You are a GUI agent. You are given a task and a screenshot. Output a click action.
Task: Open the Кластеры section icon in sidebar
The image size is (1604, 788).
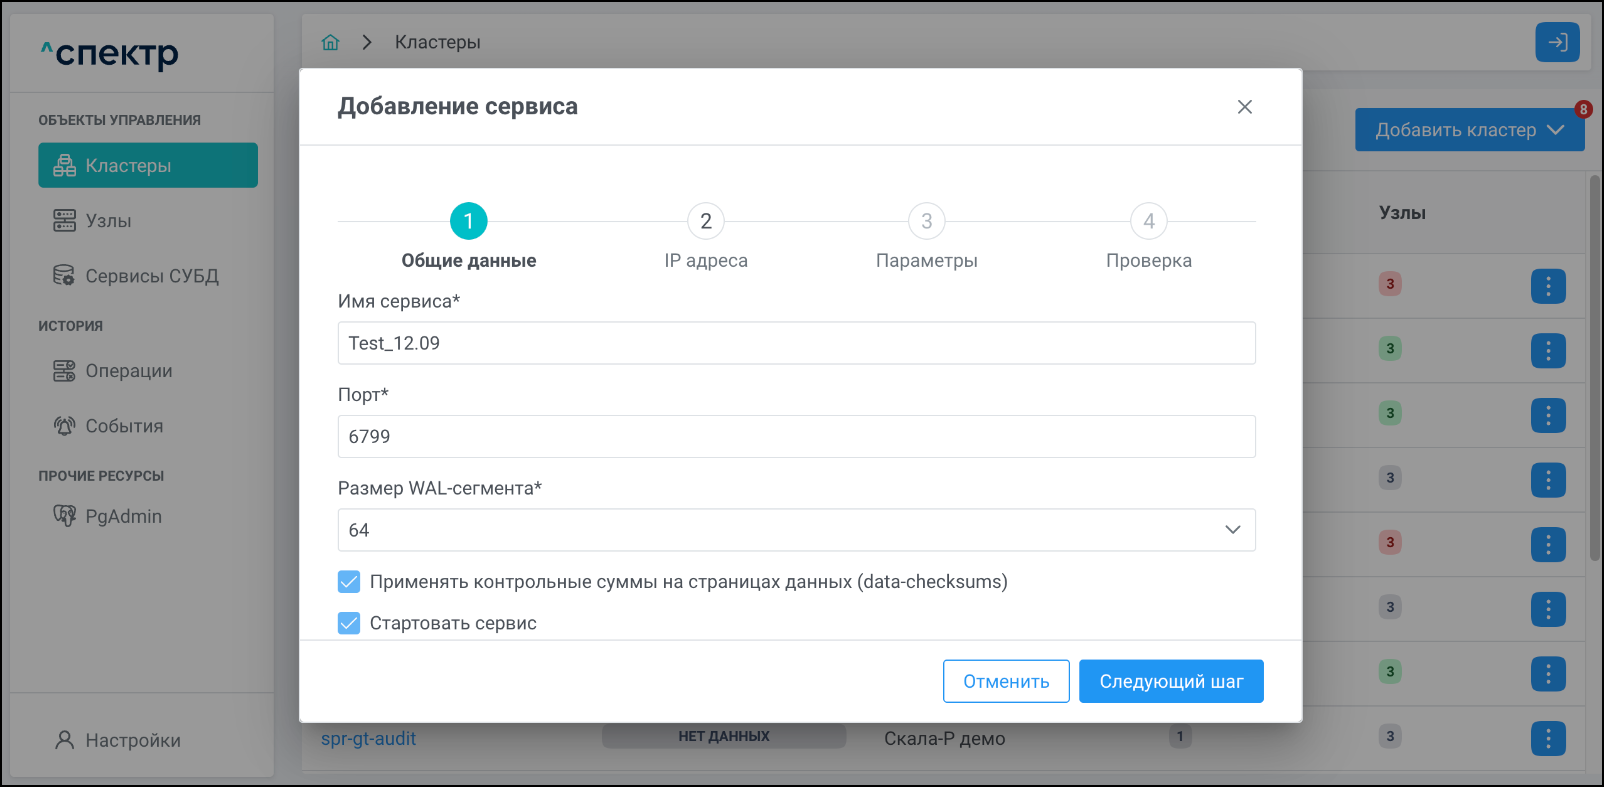point(64,166)
